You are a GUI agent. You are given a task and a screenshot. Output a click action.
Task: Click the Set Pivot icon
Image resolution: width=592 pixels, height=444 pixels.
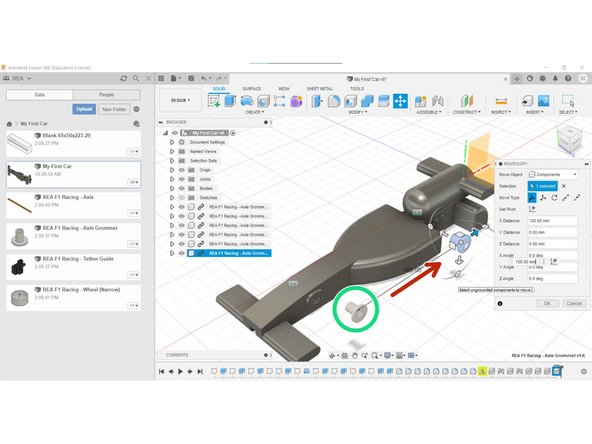tap(532, 209)
